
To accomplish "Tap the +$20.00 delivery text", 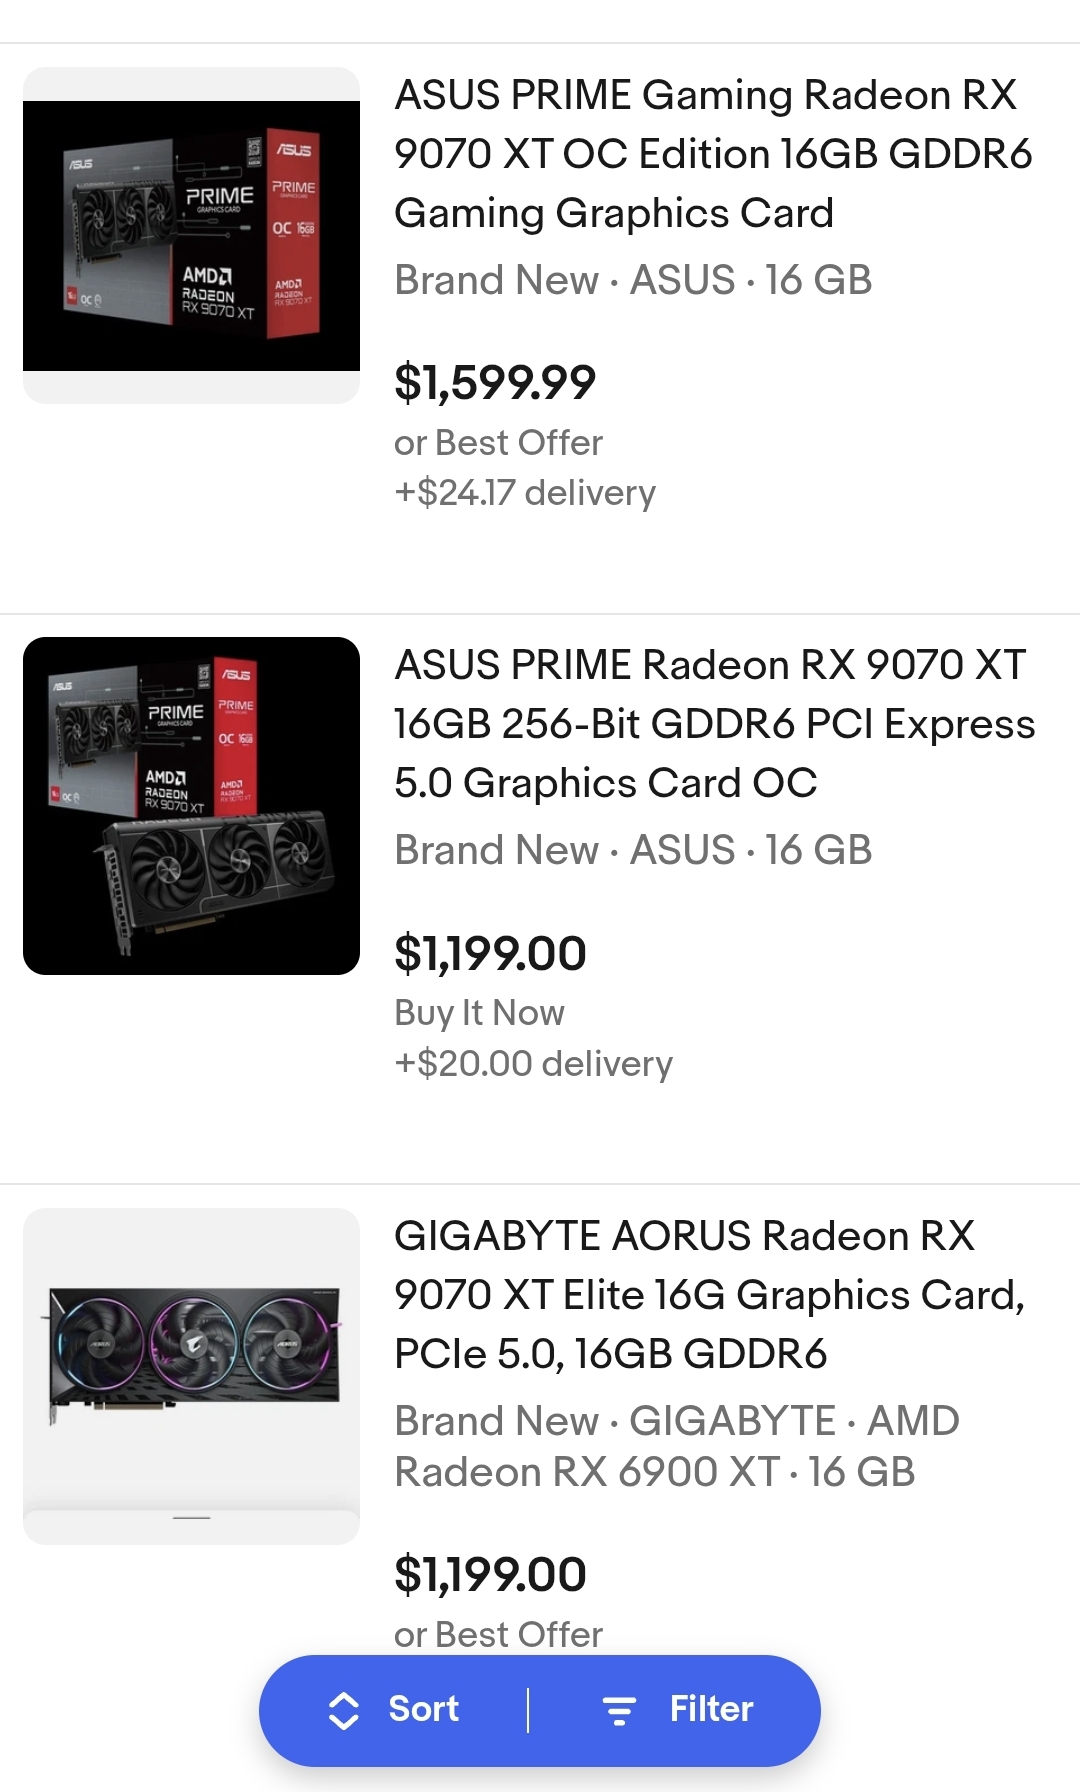I will pyautogui.click(x=533, y=1063).
